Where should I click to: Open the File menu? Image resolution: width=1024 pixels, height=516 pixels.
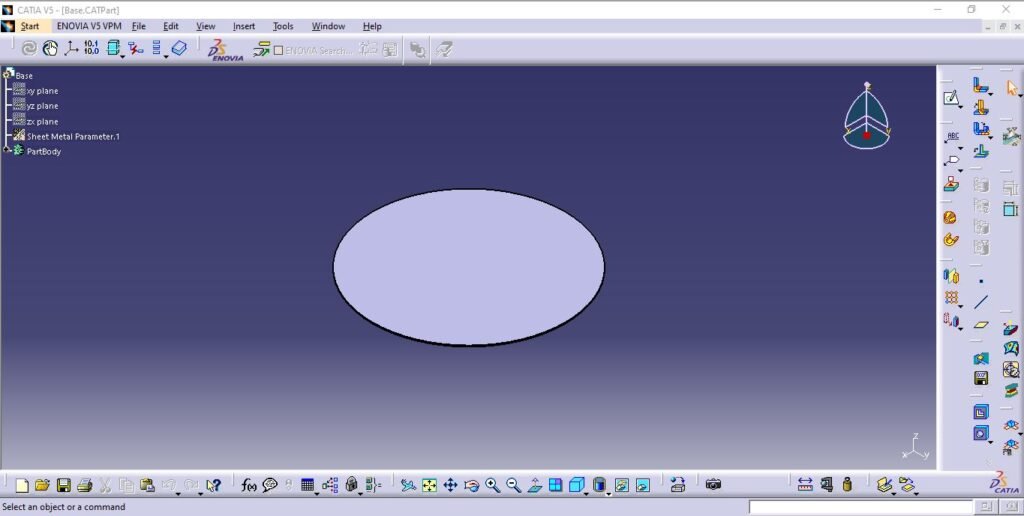[x=138, y=26]
